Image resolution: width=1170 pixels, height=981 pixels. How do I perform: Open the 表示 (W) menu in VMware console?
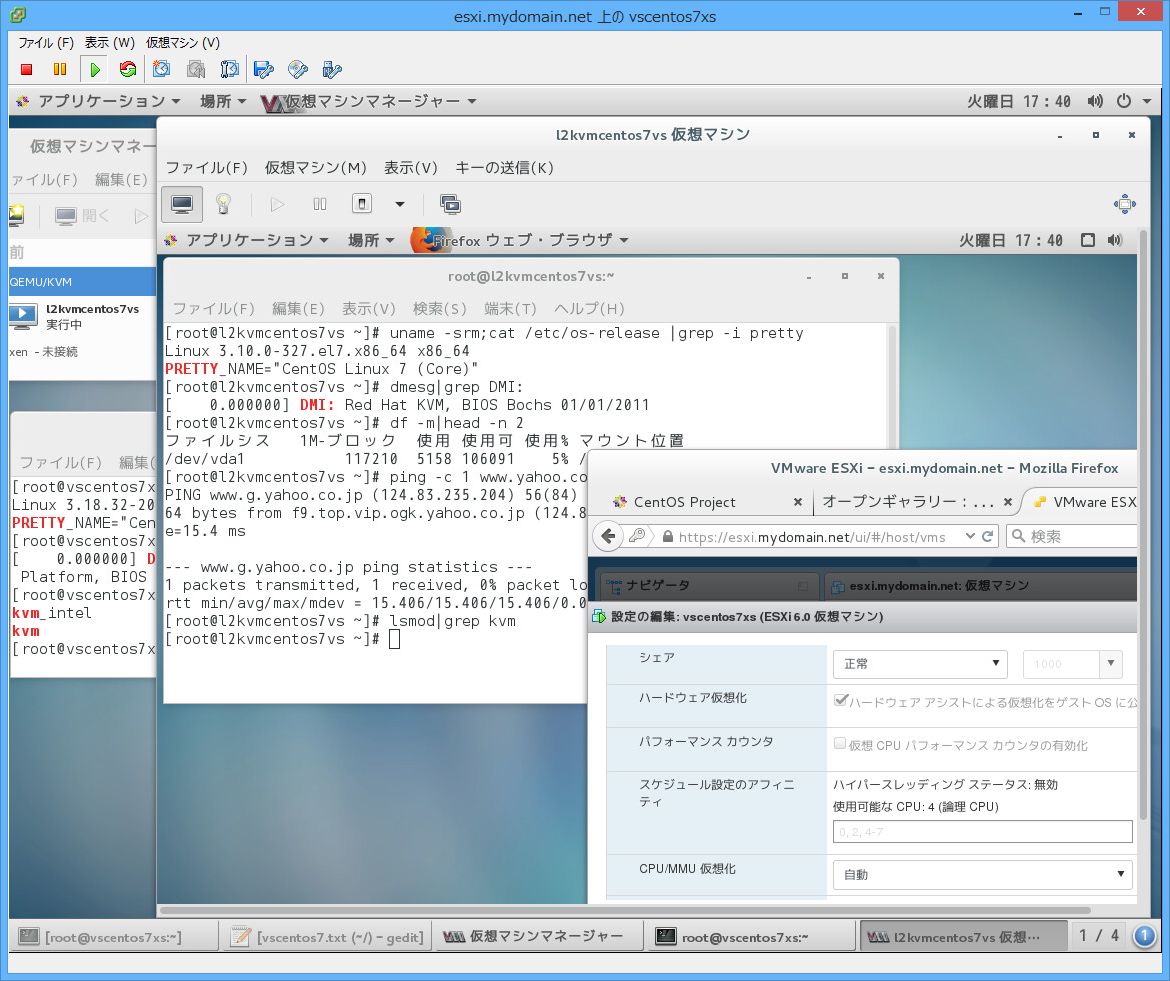coord(109,43)
